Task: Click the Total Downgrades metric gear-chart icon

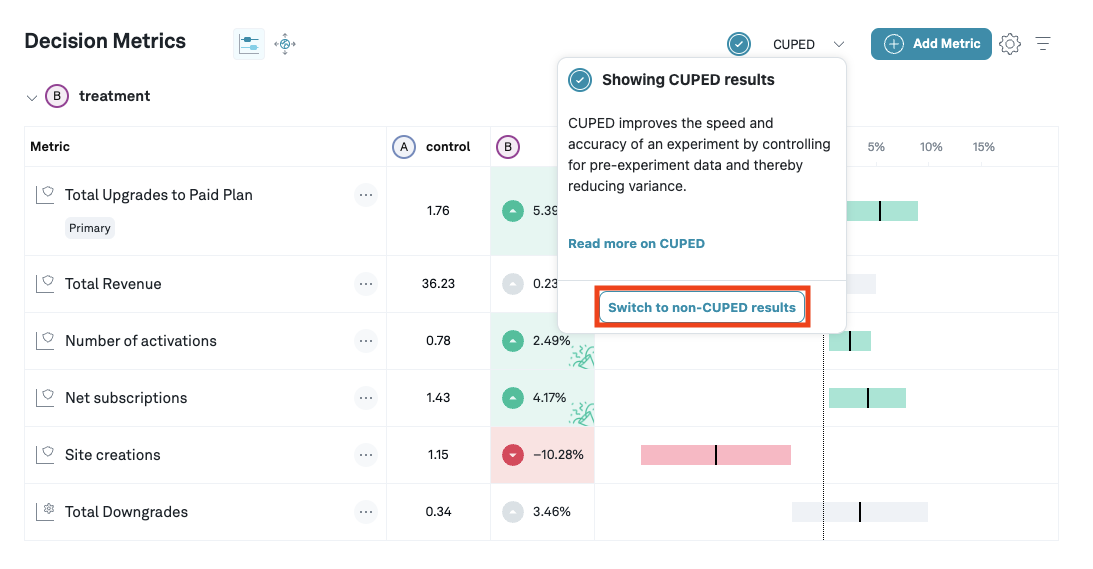Action: click(45, 512)
